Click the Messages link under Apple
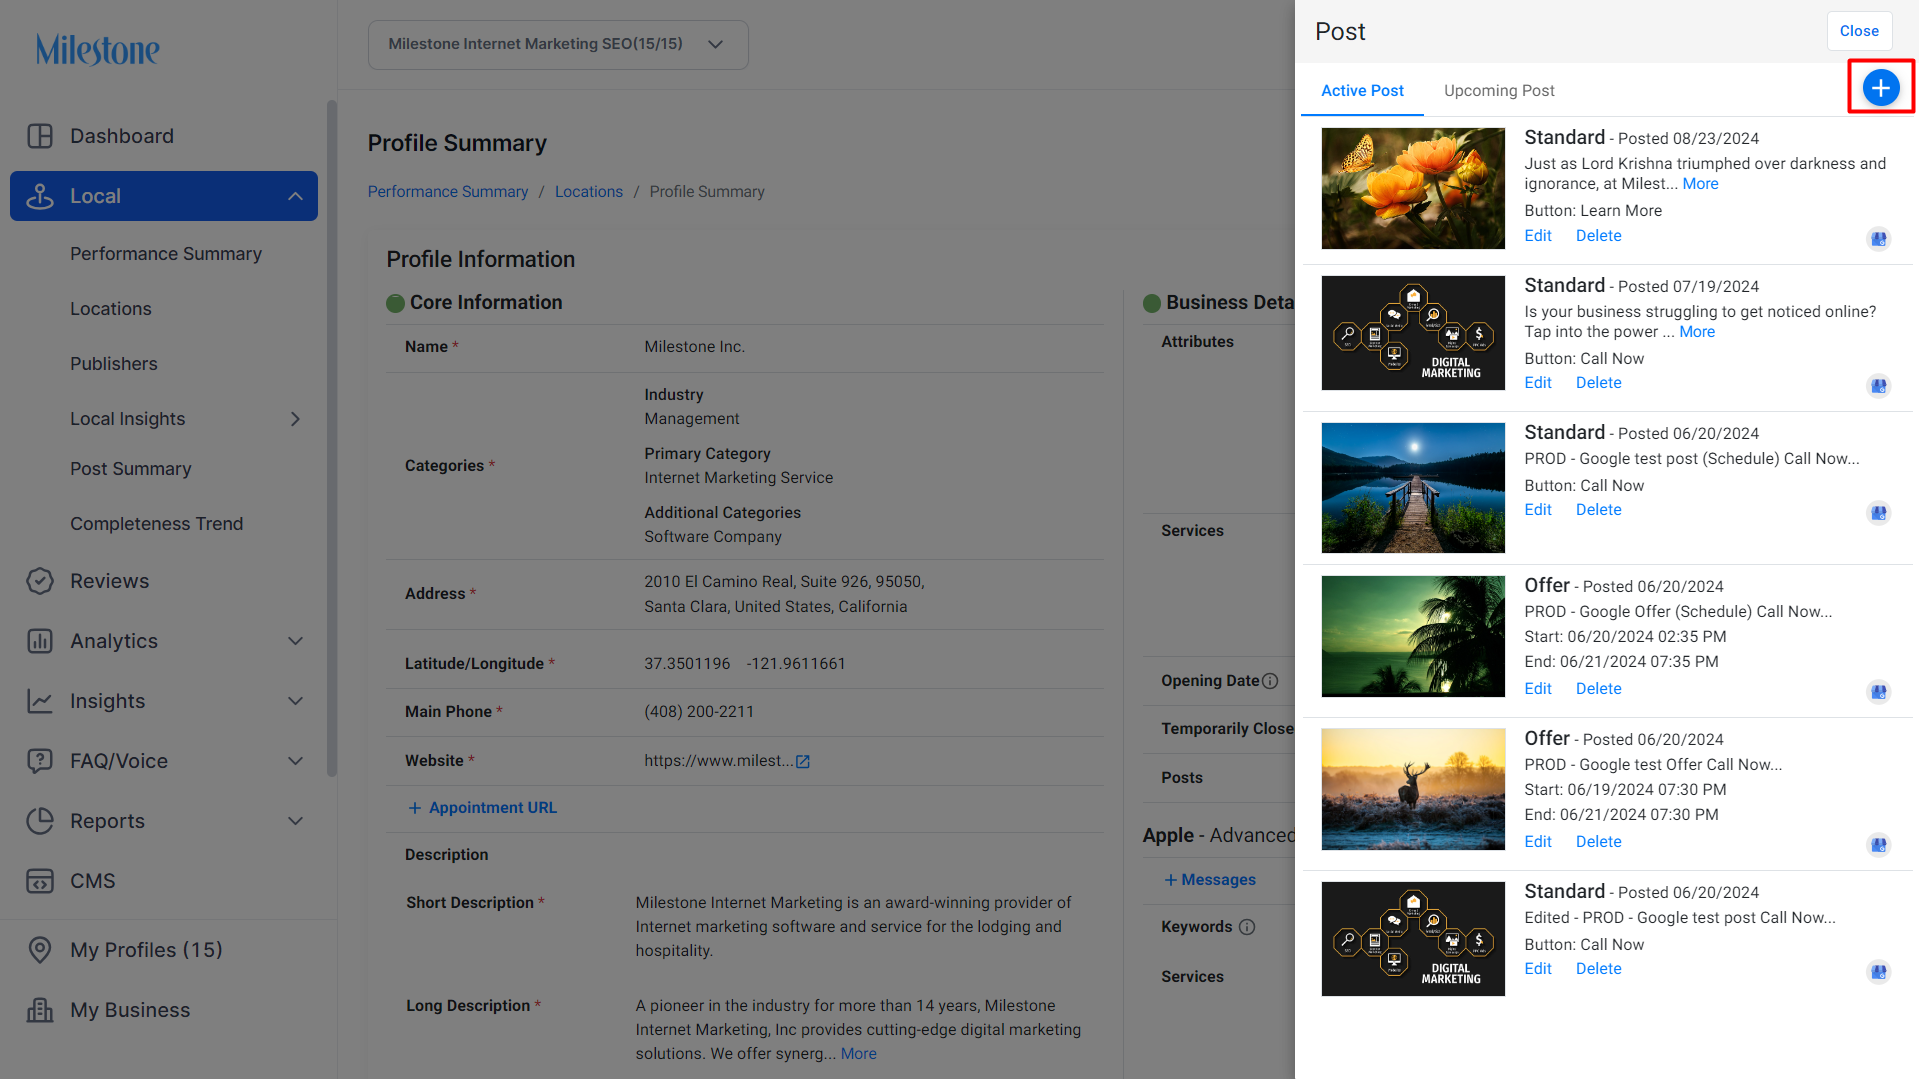Viewport: 1919px width, 1079px height. 1210,880
